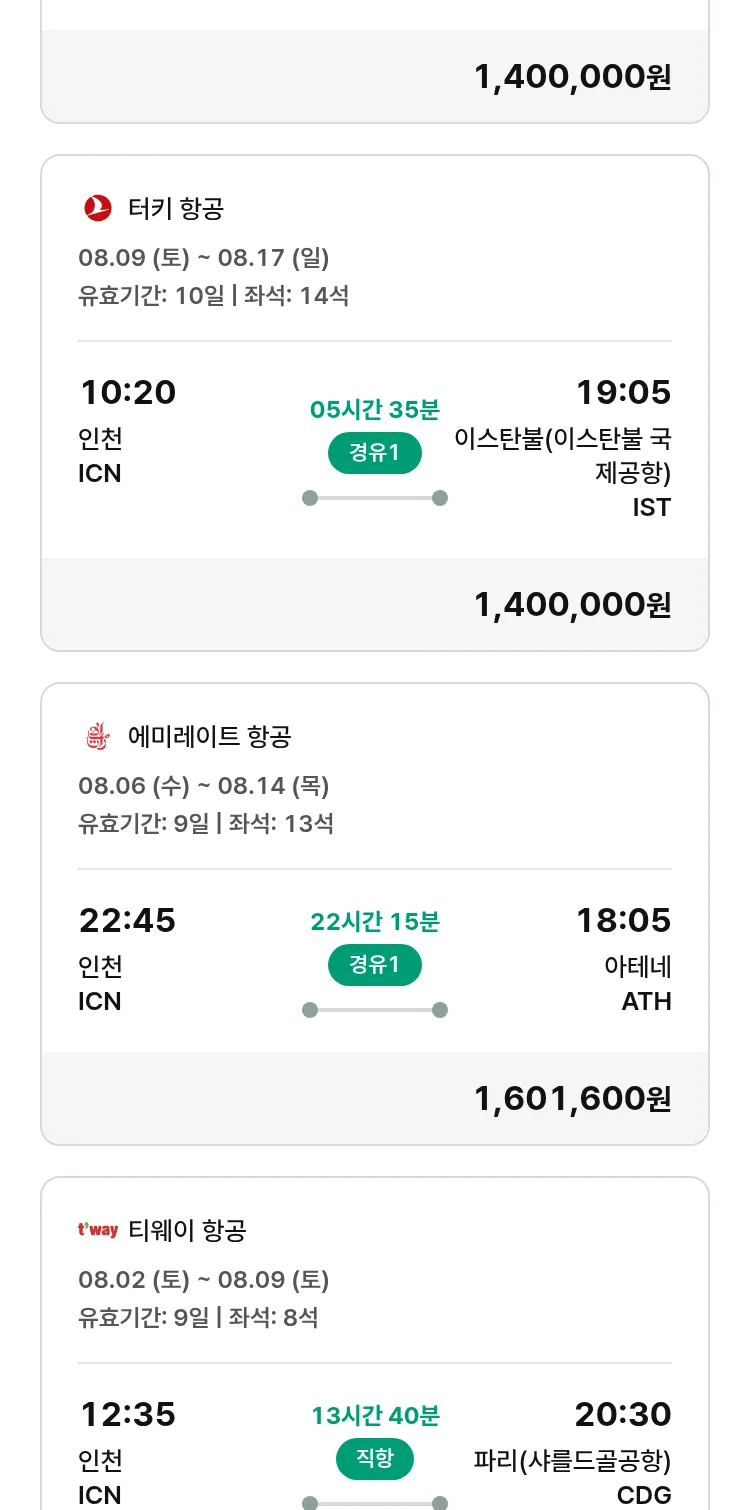The height and width of the screenshot is (1510, 750).
Task: Click the 22:45 Emirates departure time
Action: (x=127, y=920)
